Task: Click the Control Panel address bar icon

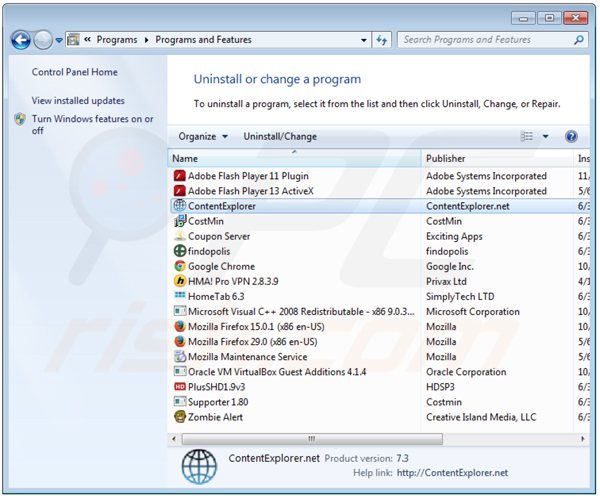Action: (73, 39)
